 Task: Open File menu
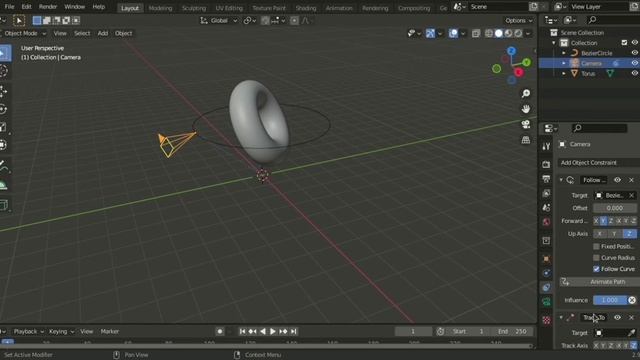point(9,7)
